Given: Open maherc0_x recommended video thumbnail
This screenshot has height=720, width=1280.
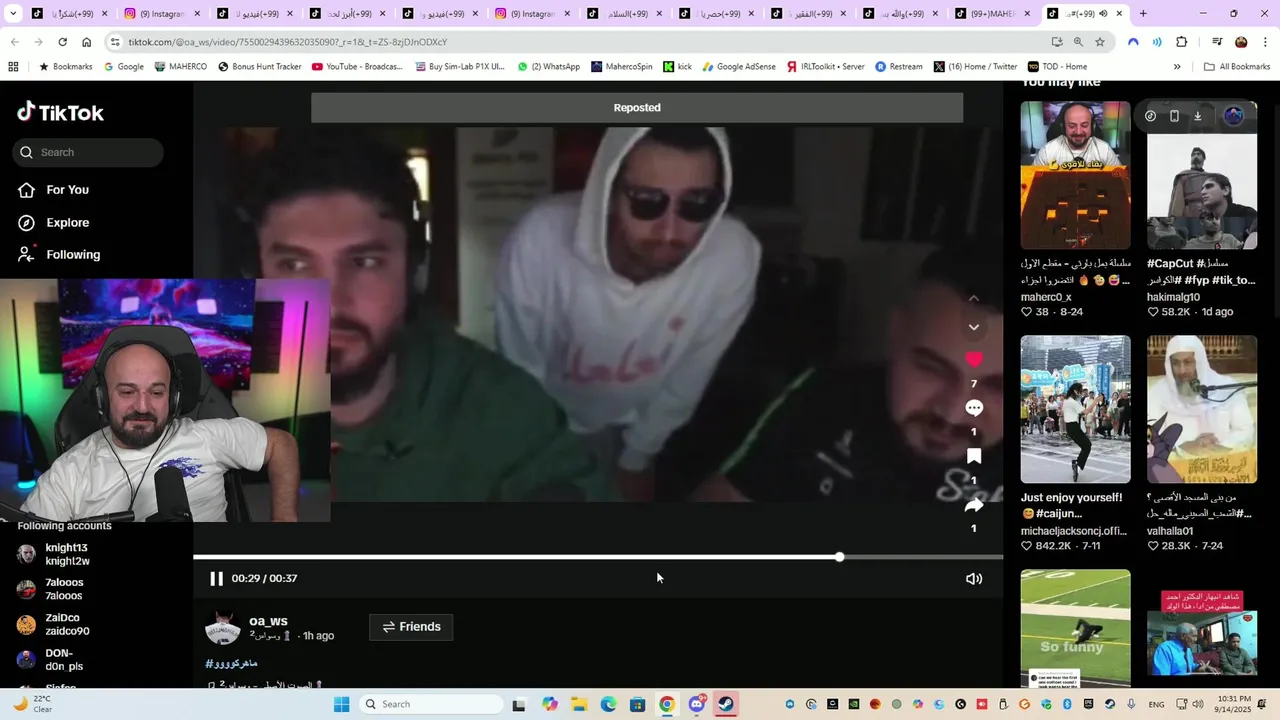Looking at the screenshot, I should pos(1075,175).
